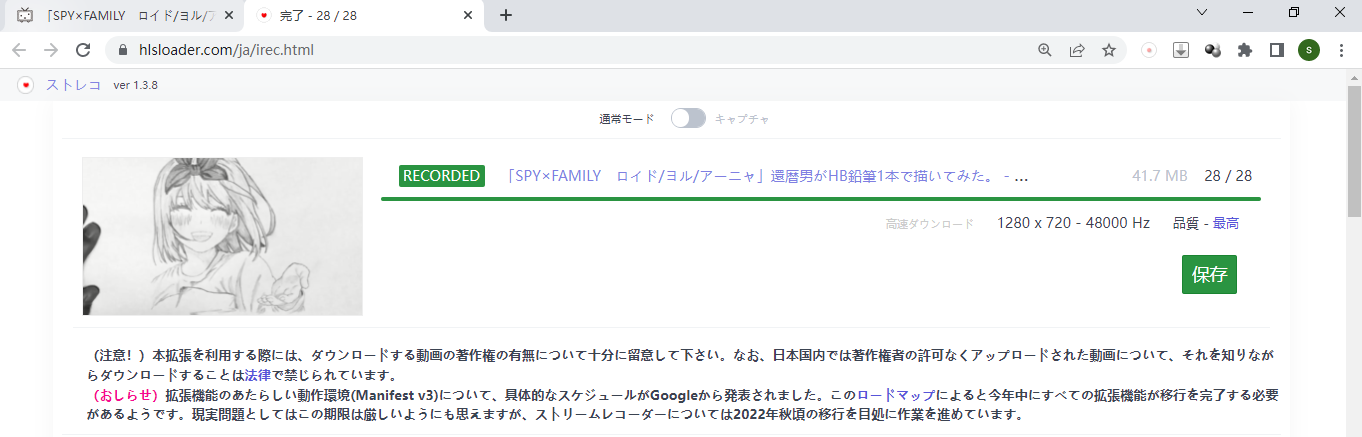Viewport: 1362px width, 437px height.
Task: Open the tab search dropdown chevron
Action: tap(1202, 12)
